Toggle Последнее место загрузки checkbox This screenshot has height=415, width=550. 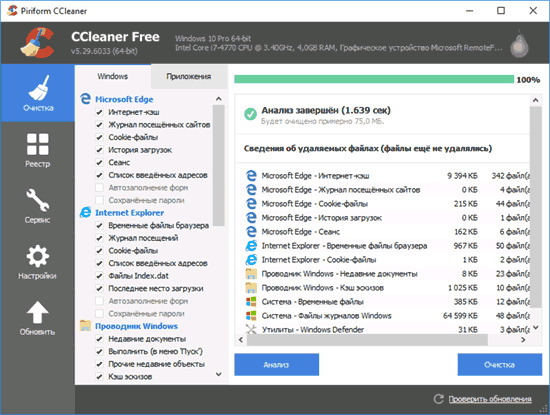tap(99, 289)
